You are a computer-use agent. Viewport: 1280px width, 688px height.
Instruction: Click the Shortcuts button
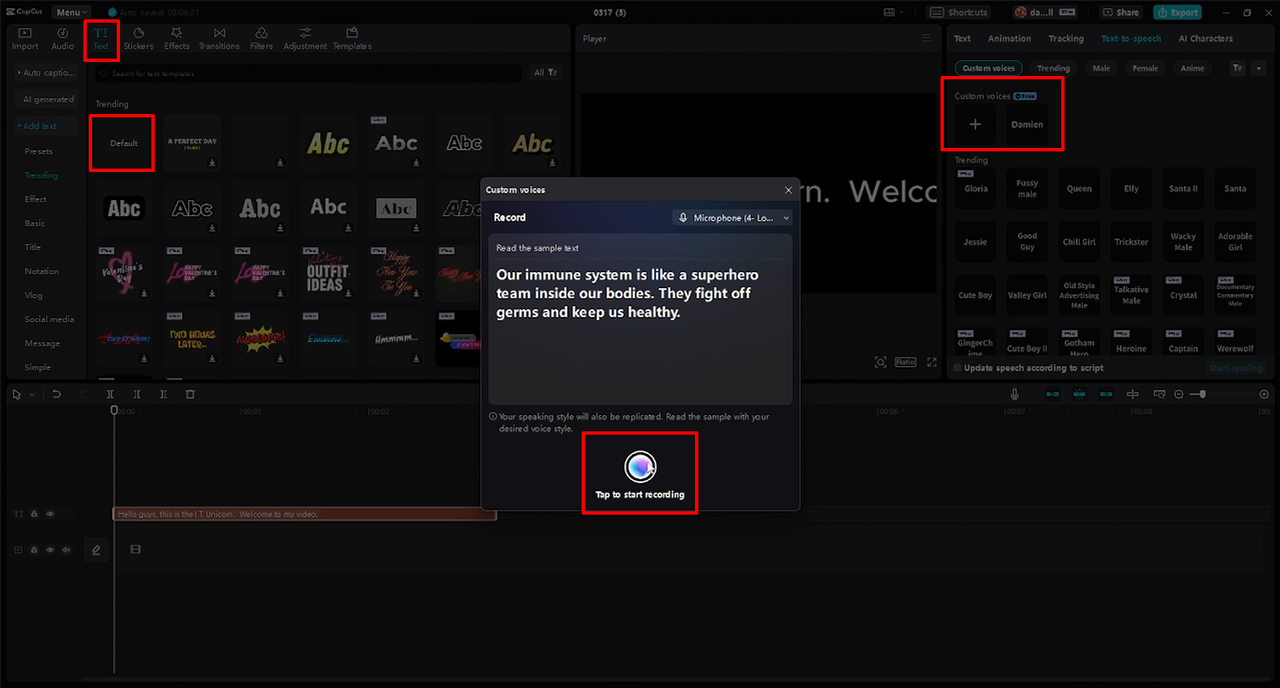point(959,12)
